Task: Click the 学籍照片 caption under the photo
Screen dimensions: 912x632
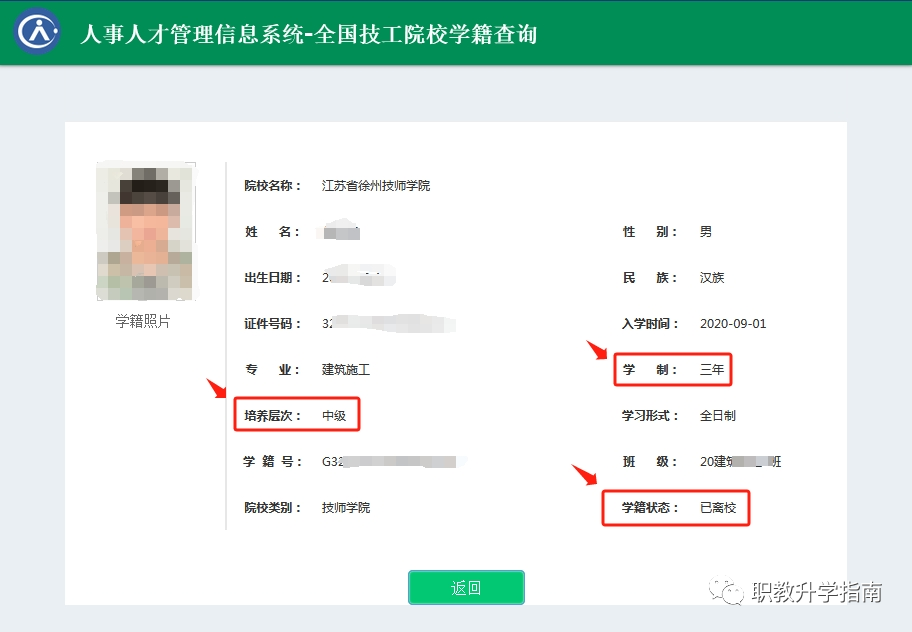Action: 142,321
